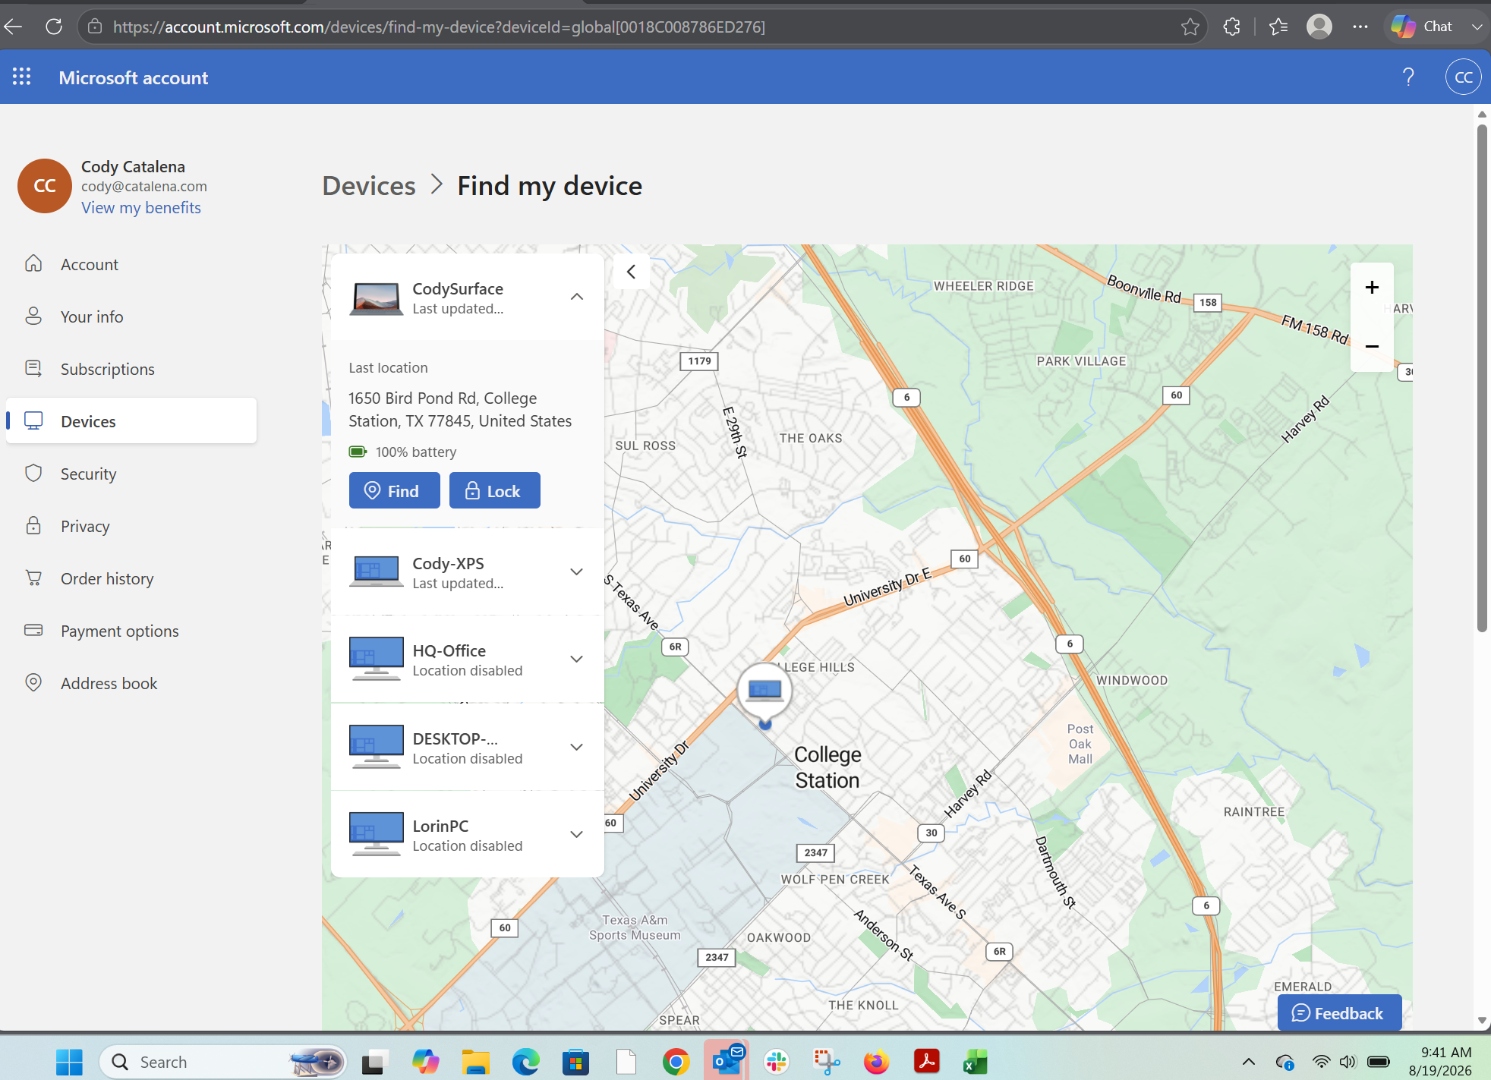Image resolution: width=1491 pixels, height=1080 pixels.
Task: Open the CodySurface device thumbnail
Action: coord(376,298)
